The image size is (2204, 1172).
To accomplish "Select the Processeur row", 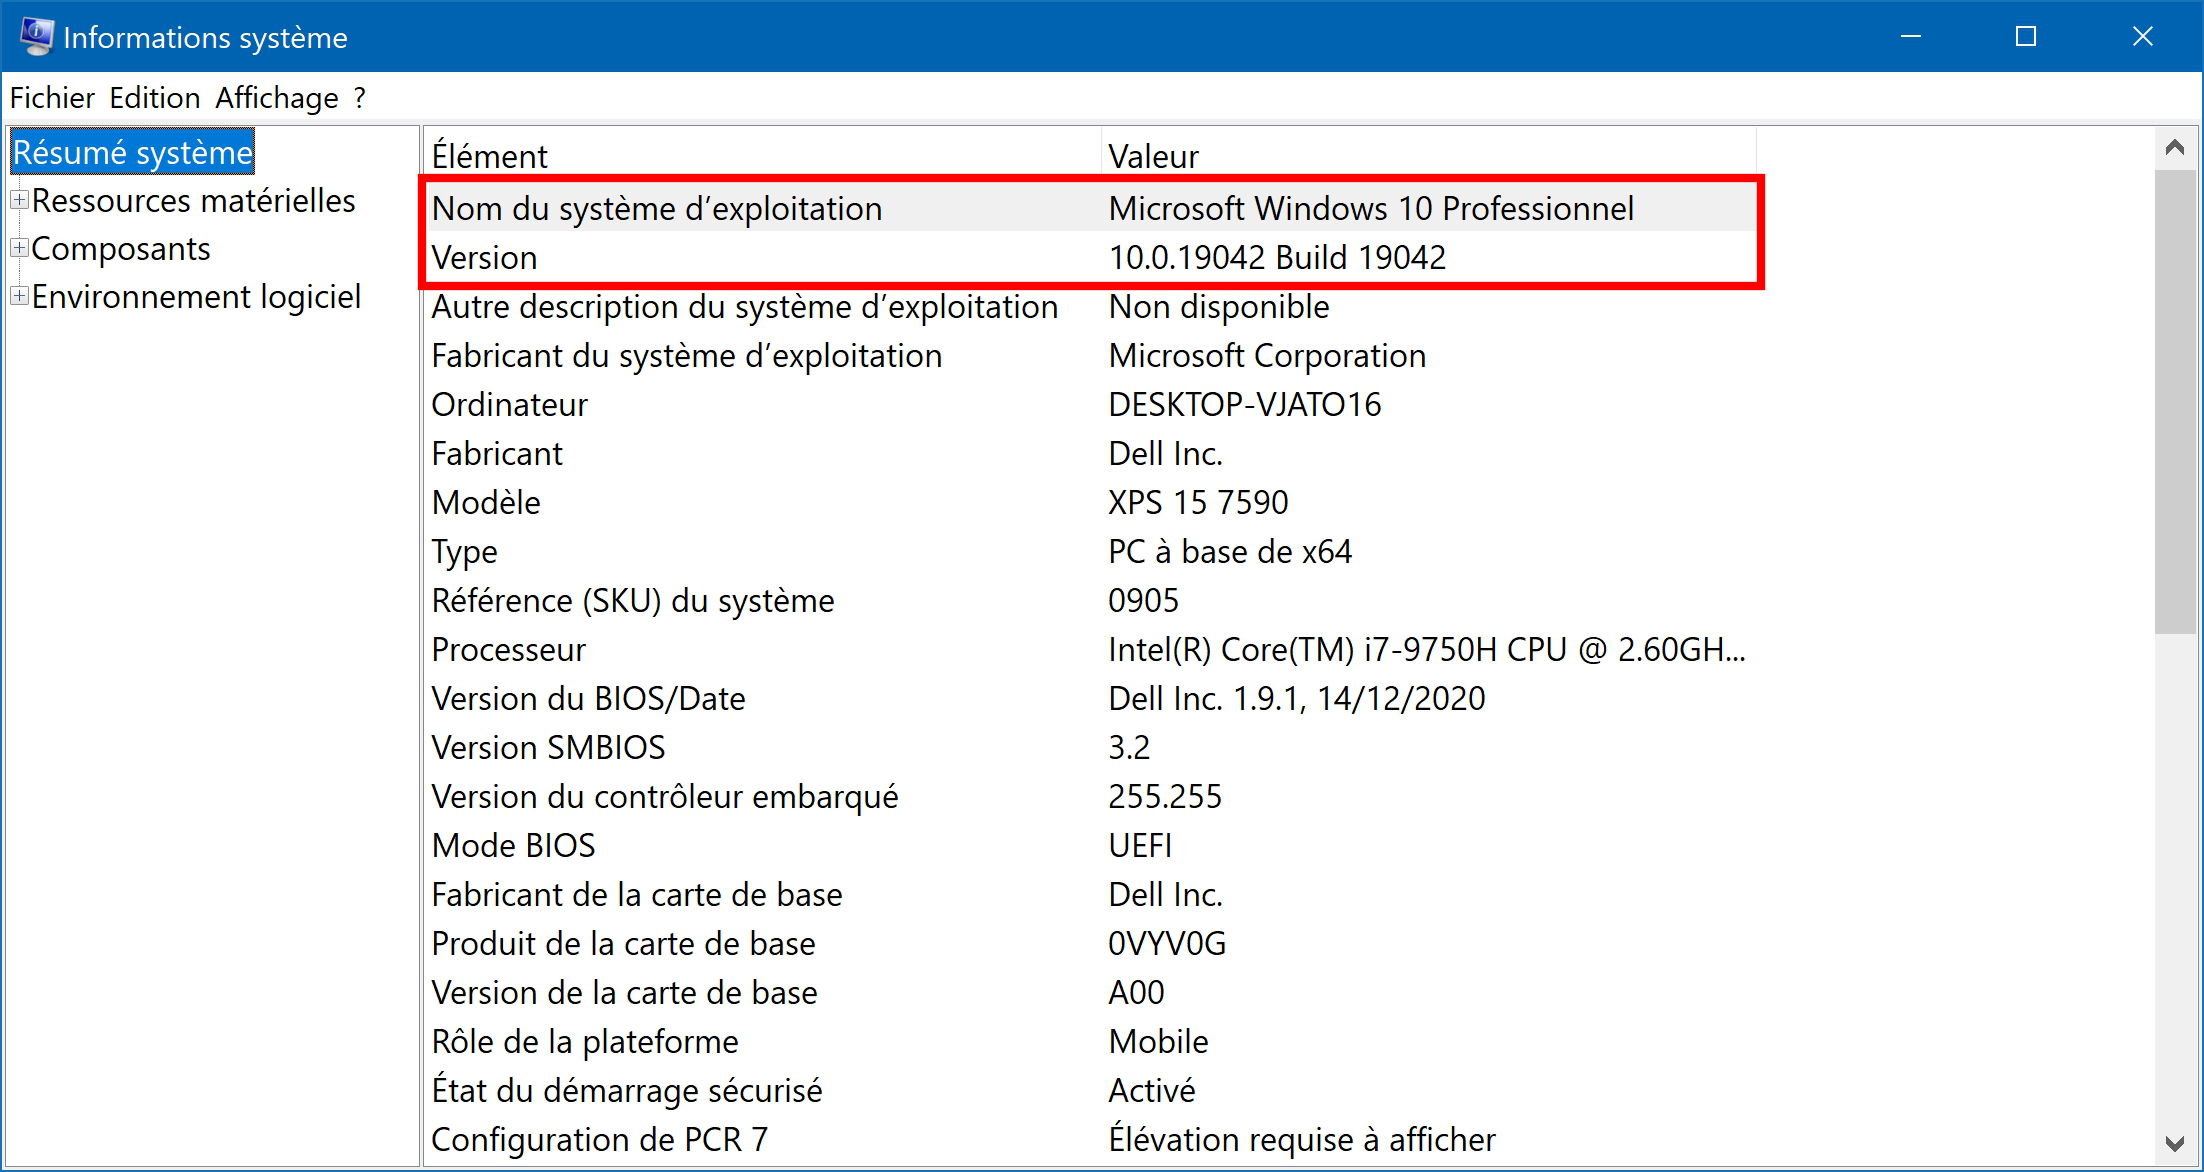I will pyautogui.click(x=1090, y=649).
